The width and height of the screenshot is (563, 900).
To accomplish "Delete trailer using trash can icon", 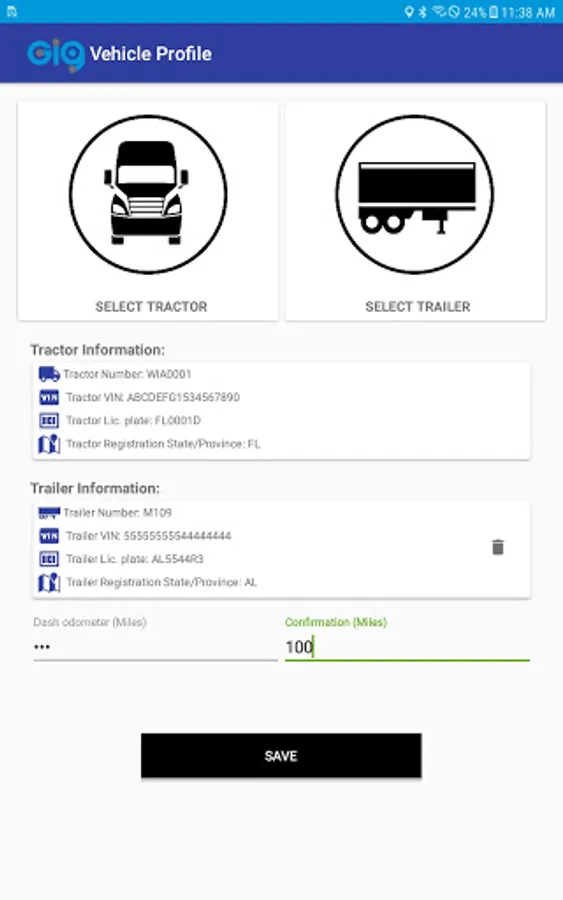I will pyautogui.click(x=498, y=547).
